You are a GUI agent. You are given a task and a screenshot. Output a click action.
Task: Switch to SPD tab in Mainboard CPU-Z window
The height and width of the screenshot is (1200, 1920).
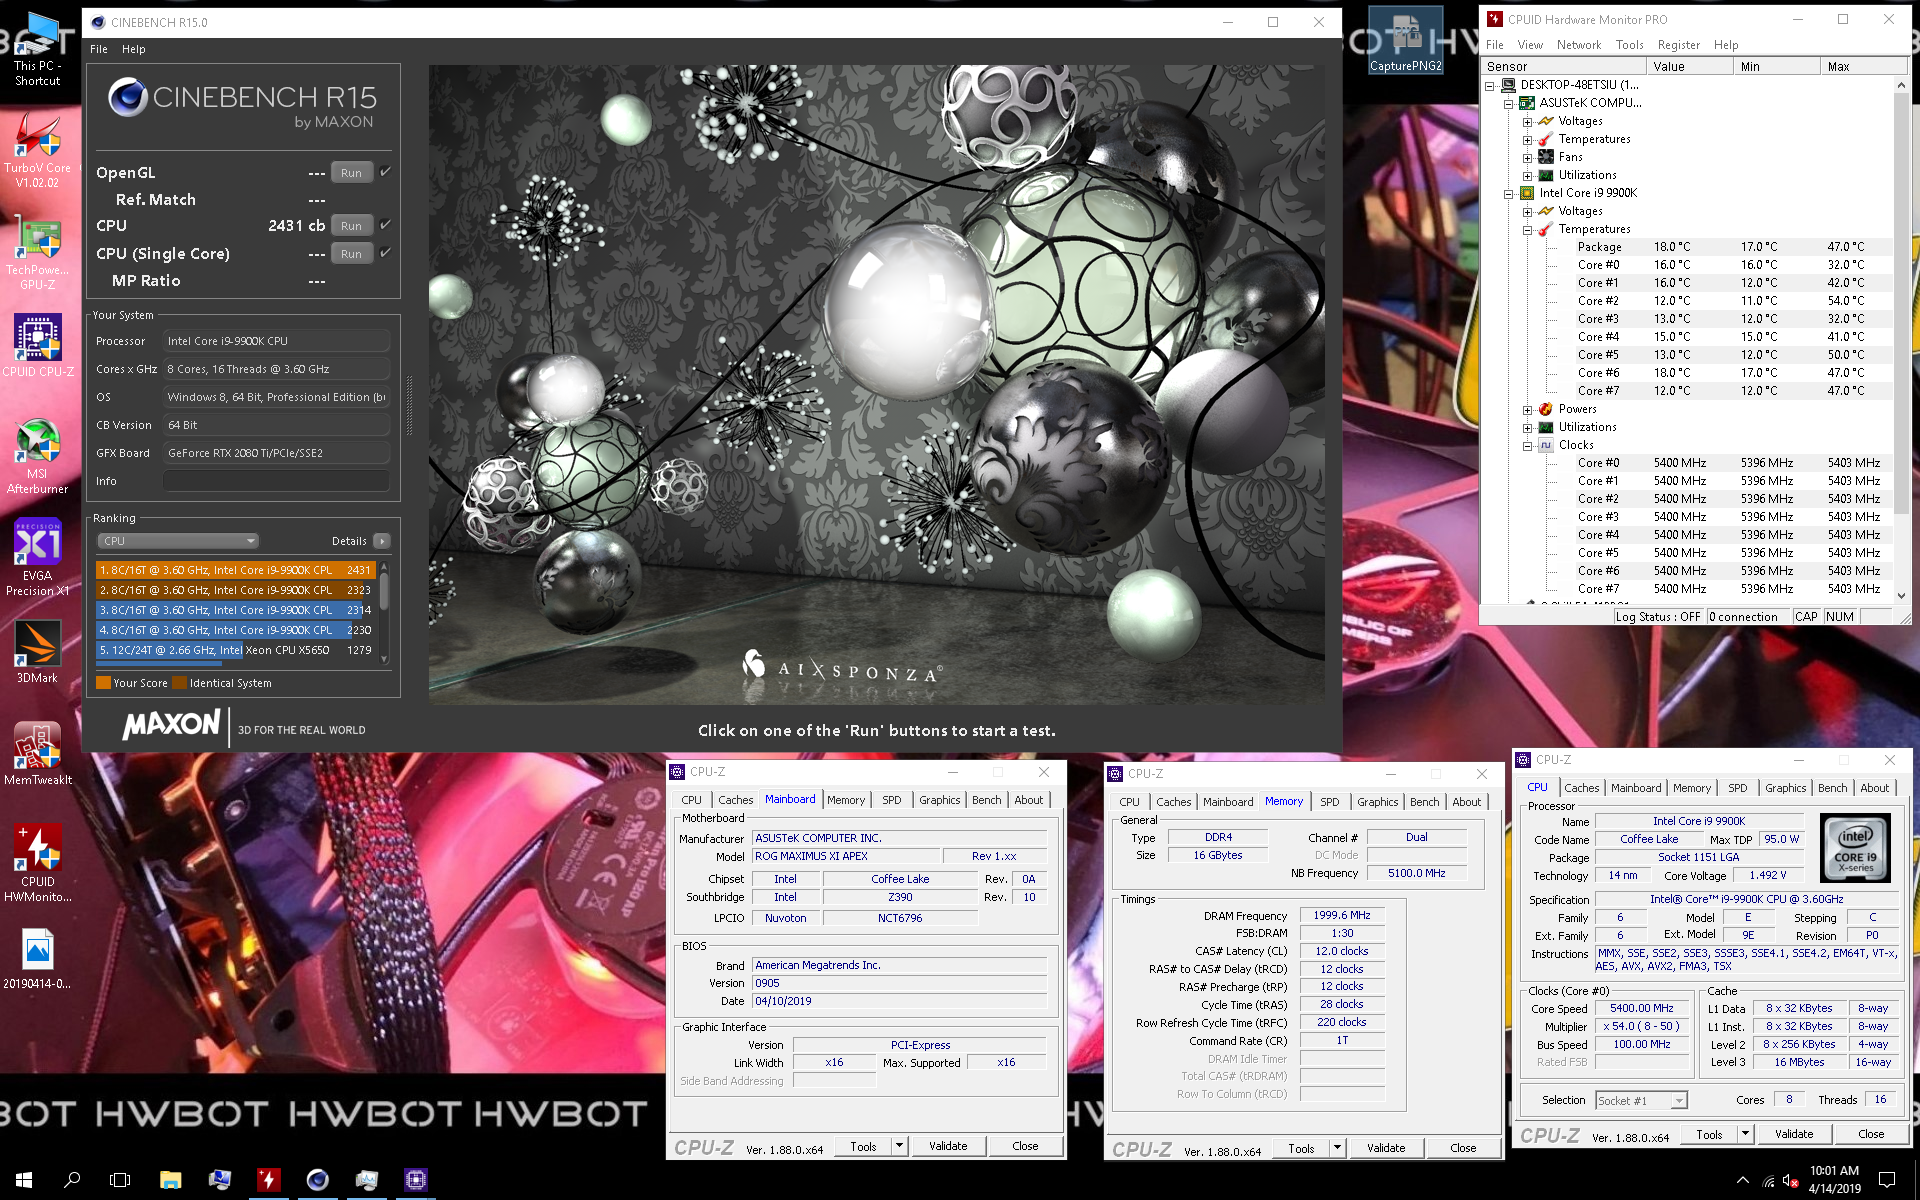click(891, 800)
